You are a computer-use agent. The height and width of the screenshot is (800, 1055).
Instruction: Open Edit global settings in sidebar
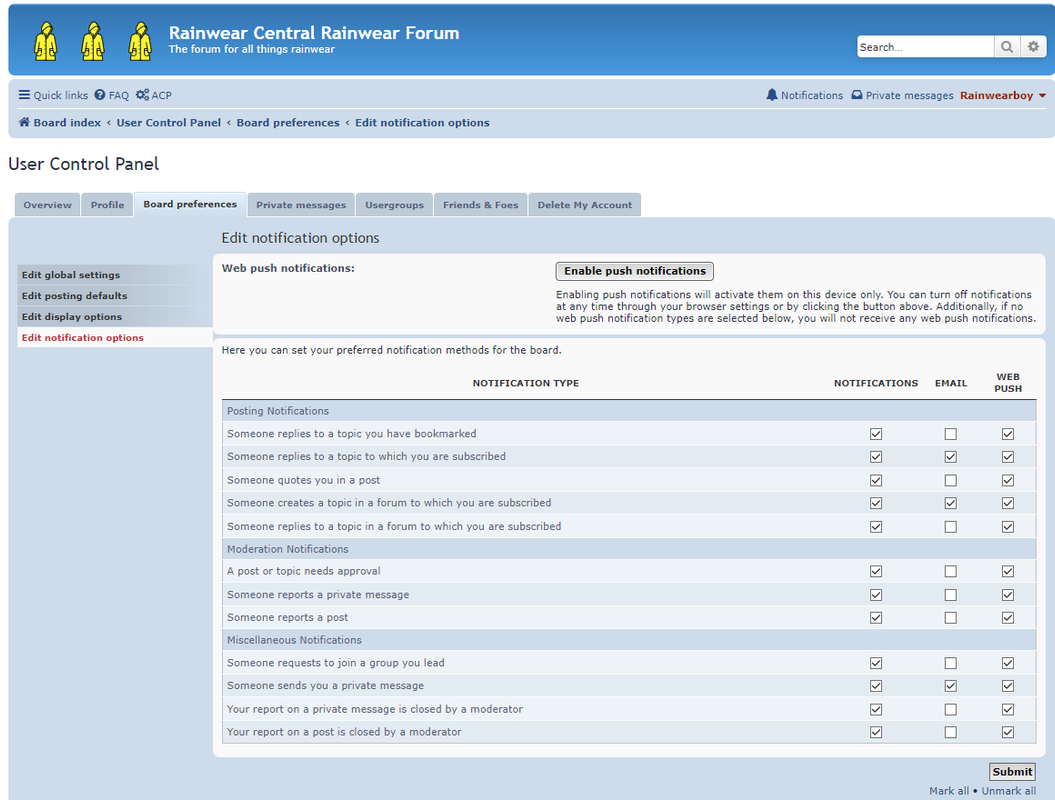(x=114, y=275)
